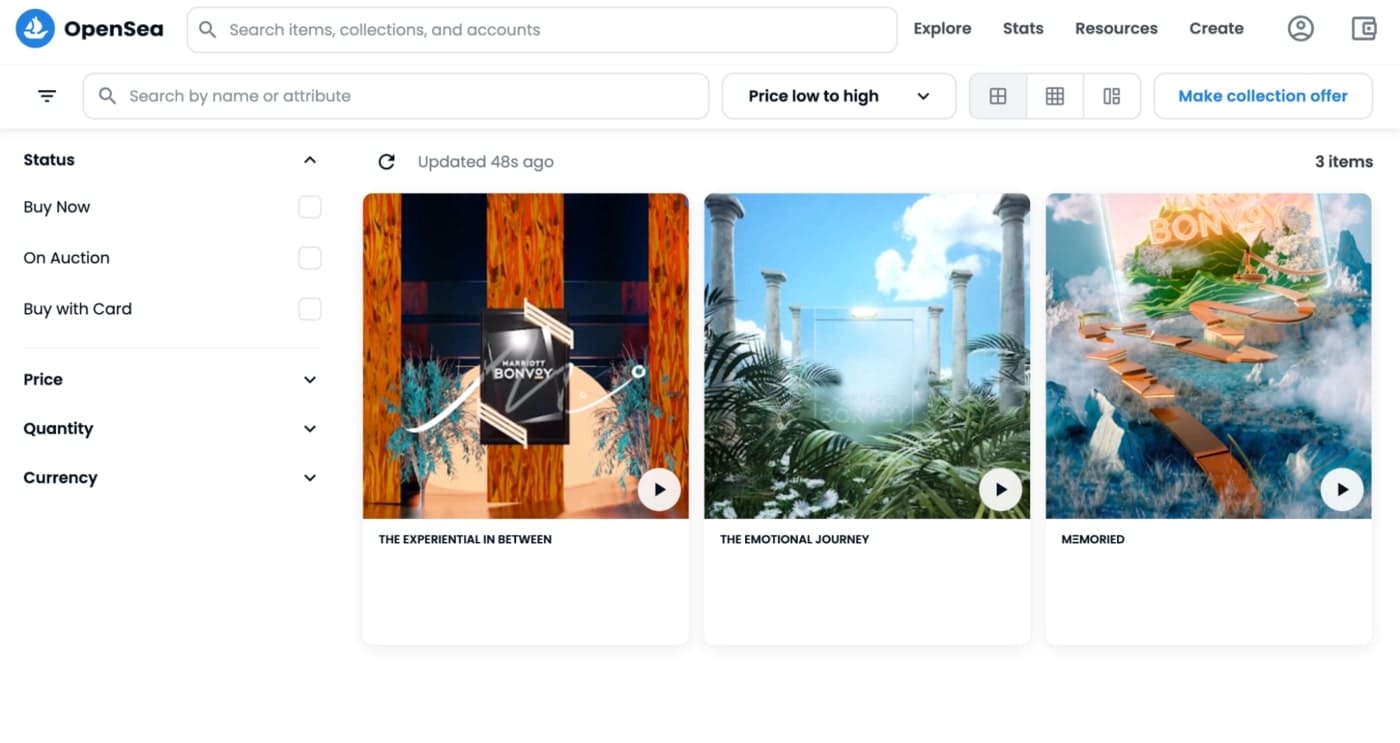Screen dimensions: 1400x743
Task: Check the On Auction checkbox
Action: tap(310, 258)
